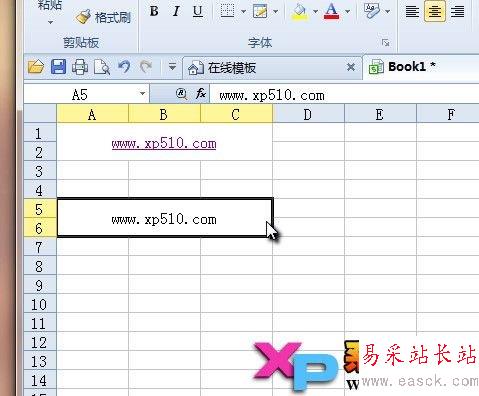Select column D header
The width and height of the screenshot is (479, 396).
(308, 114)
